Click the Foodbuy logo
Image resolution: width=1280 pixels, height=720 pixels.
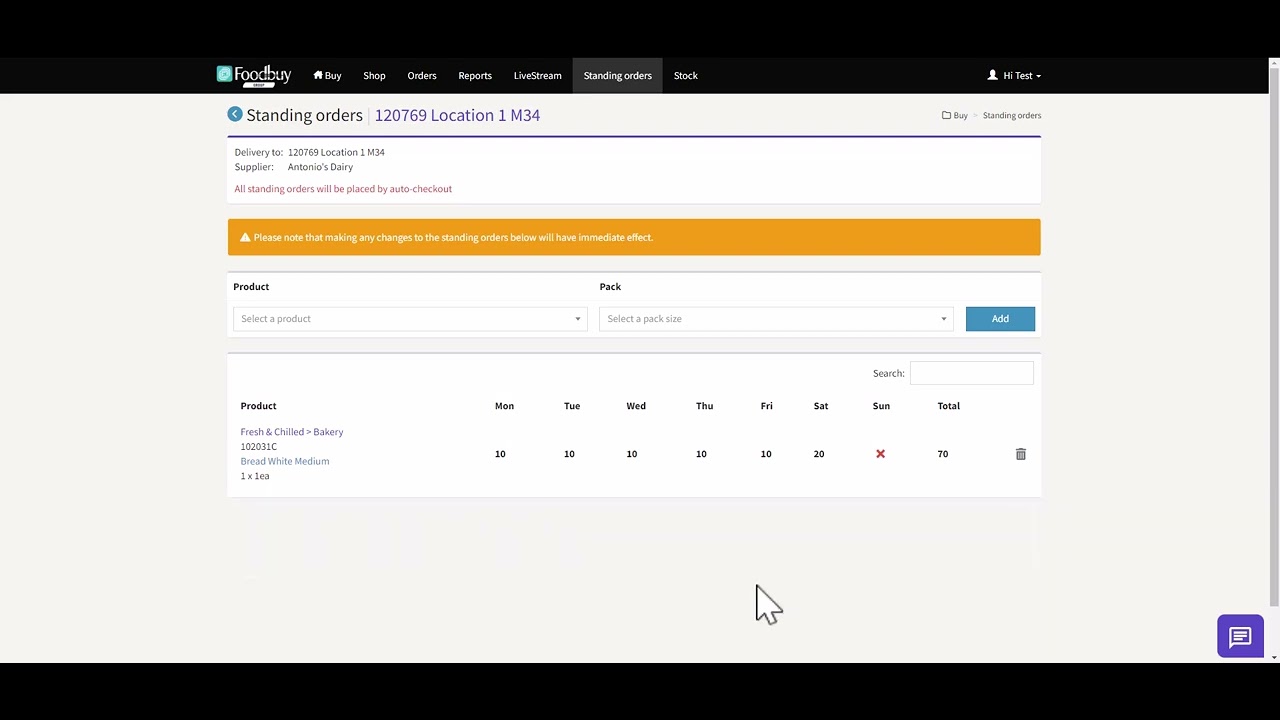[254, 76]
